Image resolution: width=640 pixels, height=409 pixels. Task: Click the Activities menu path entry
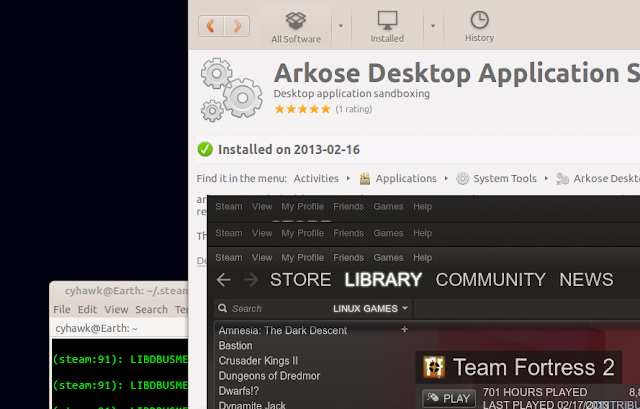316,178
